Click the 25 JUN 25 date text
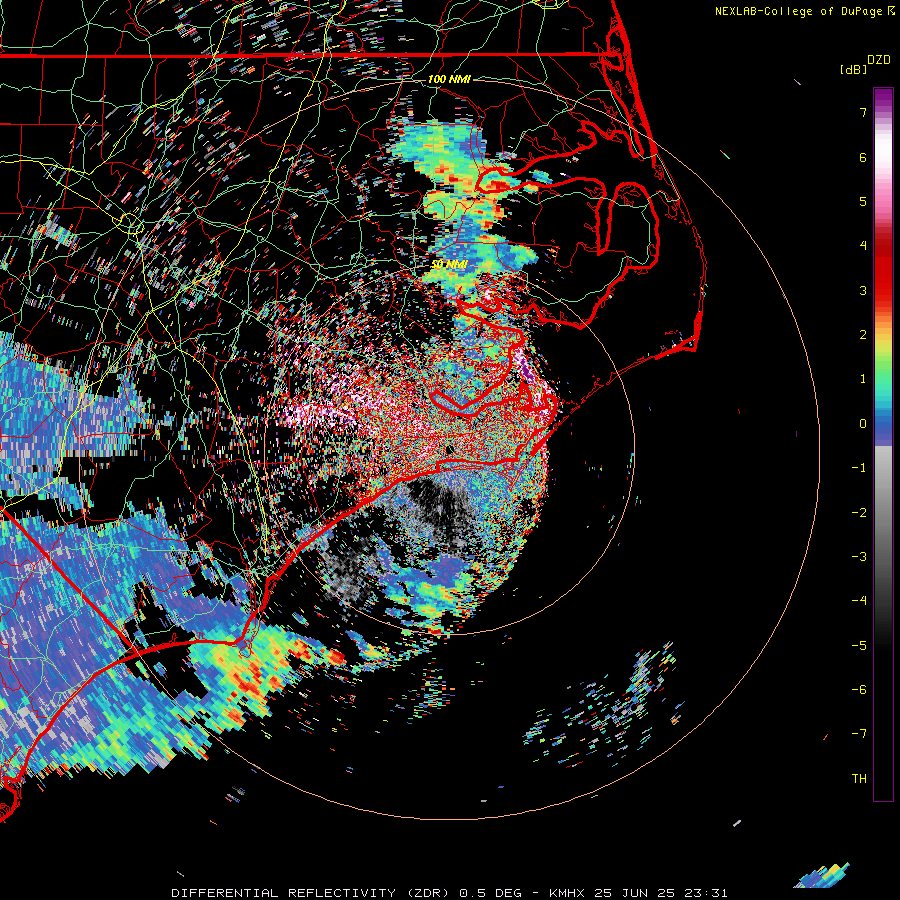 point(634,893)
